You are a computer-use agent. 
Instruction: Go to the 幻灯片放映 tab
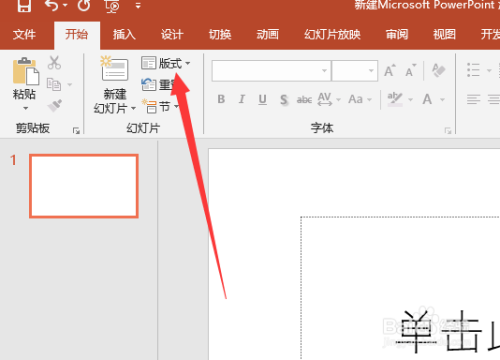pos(332,34)
